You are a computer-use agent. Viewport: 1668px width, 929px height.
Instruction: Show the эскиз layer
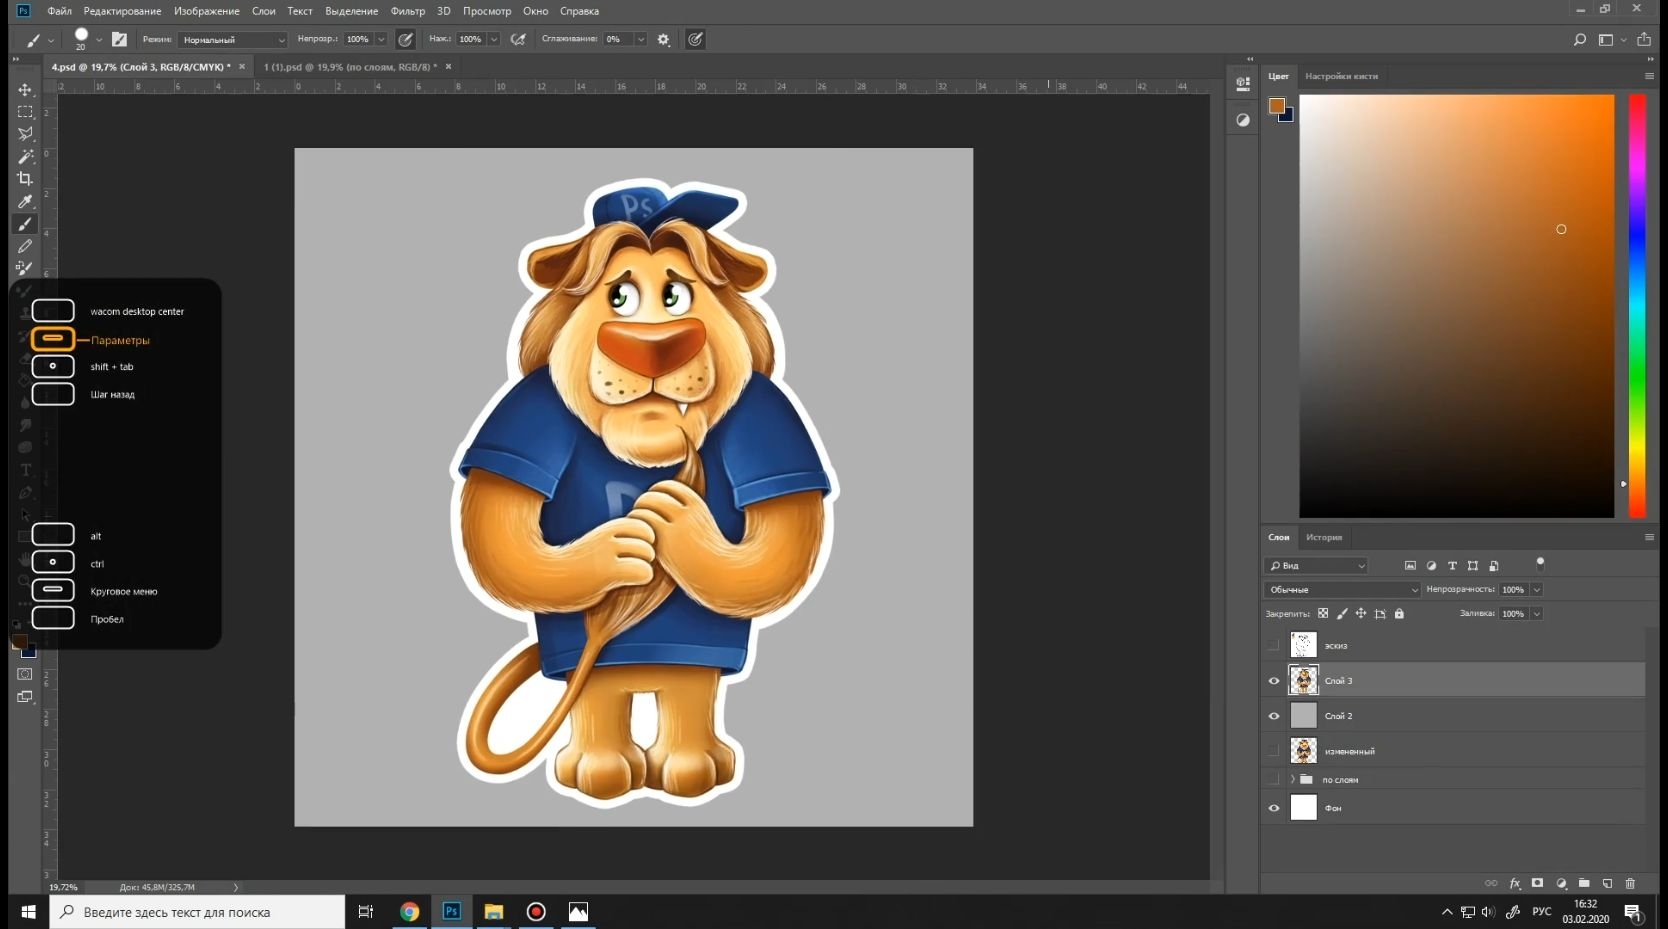(1274, 645)
